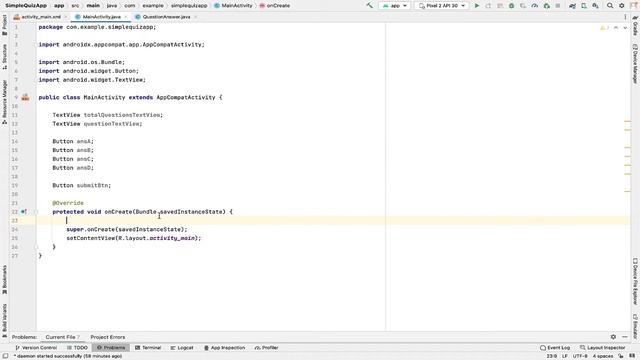Click the Debug app bug icon

tap(511, 6)
